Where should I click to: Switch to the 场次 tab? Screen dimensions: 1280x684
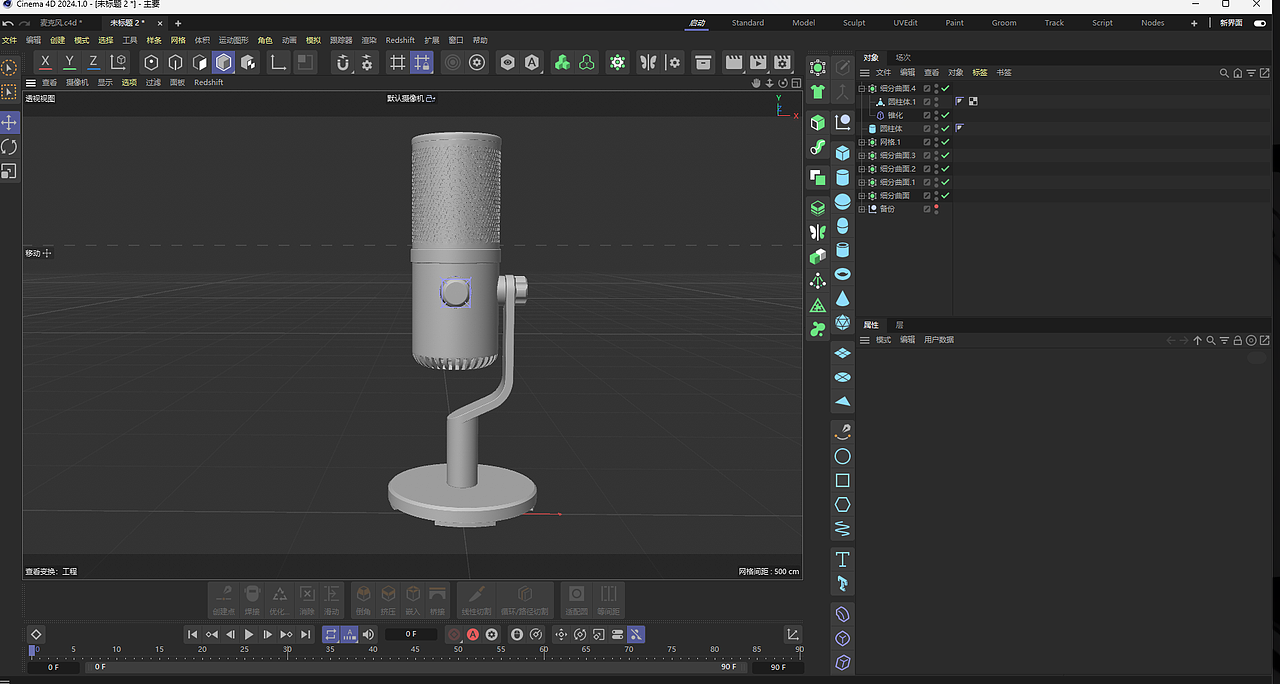pyautogui.click(x=903, y=57)
